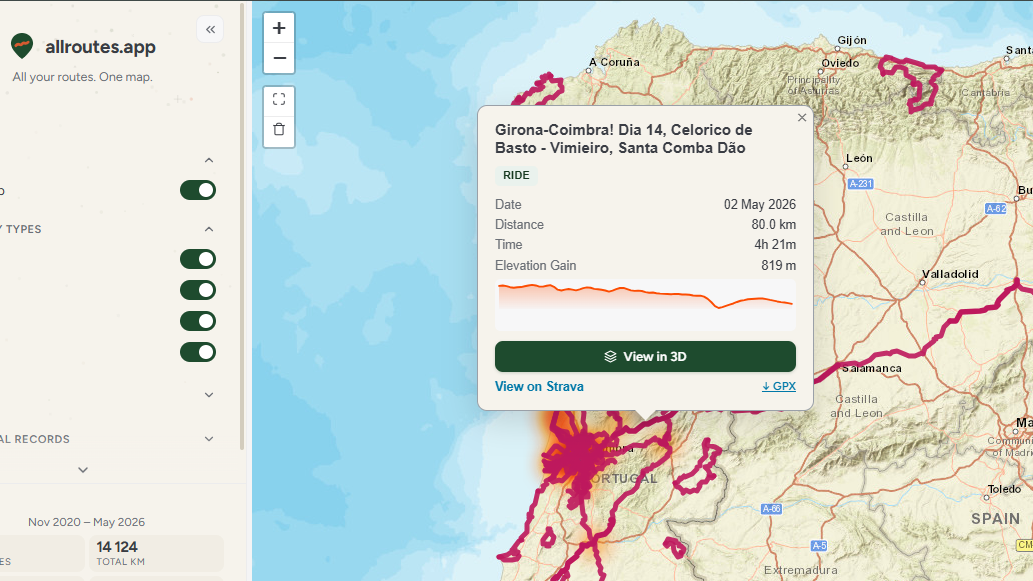Toggle first activity type switch
1033x581 pixels.
tap(198, 259)
